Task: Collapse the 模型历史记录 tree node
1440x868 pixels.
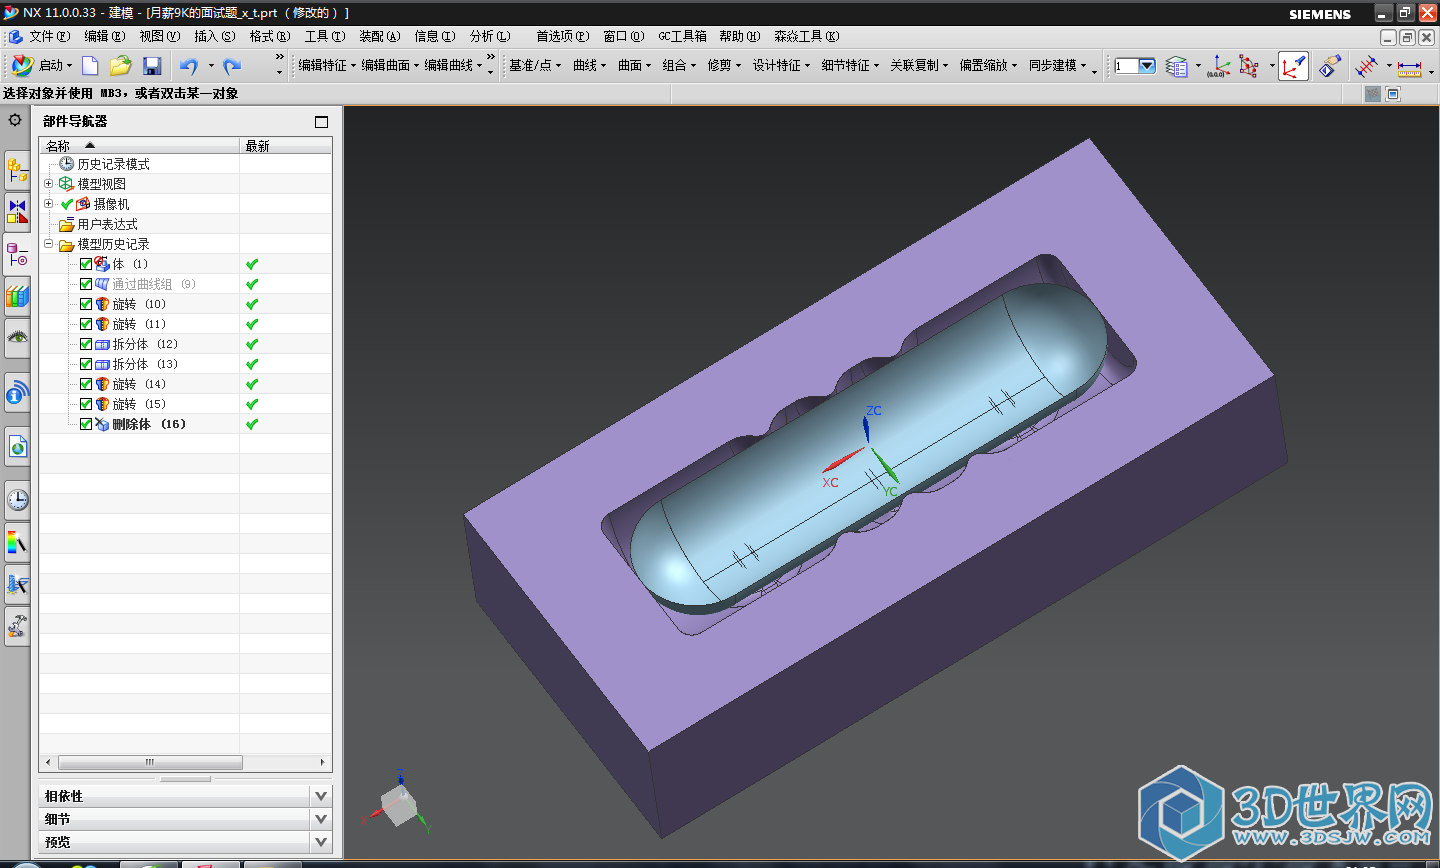Action: click(48, 244)
